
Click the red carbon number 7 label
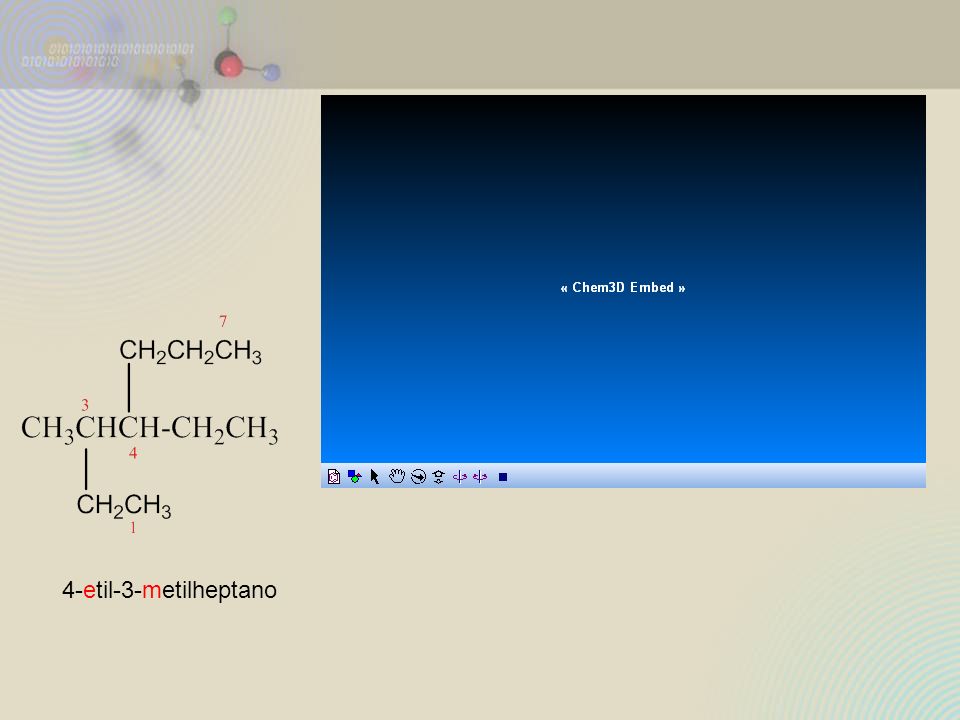tap(223, 321)
